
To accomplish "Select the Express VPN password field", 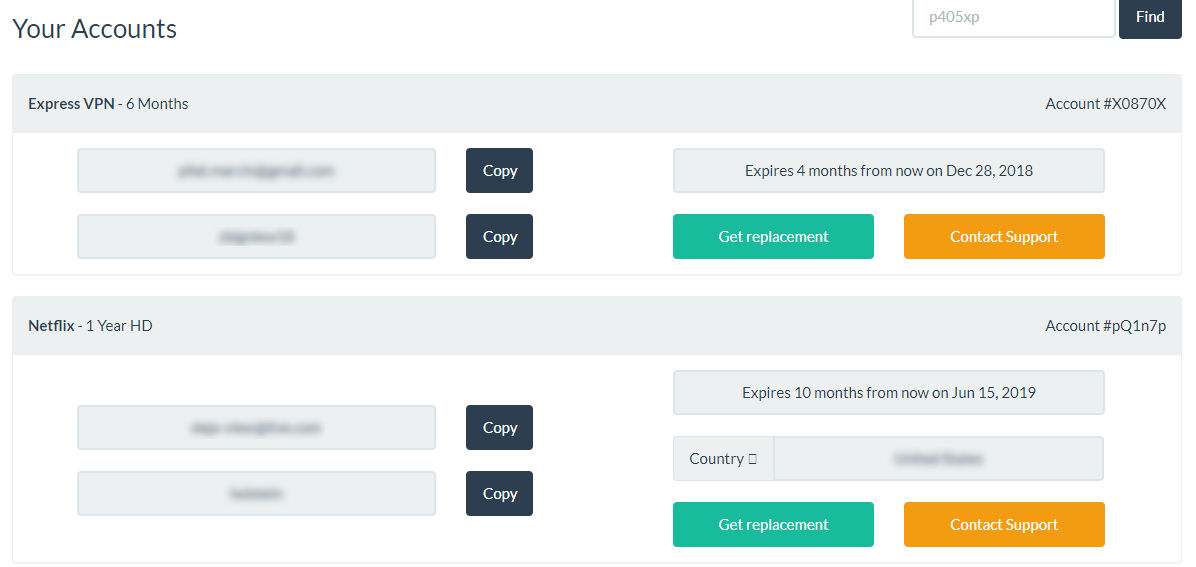I will pyautogui.click(x=256, y=237).
